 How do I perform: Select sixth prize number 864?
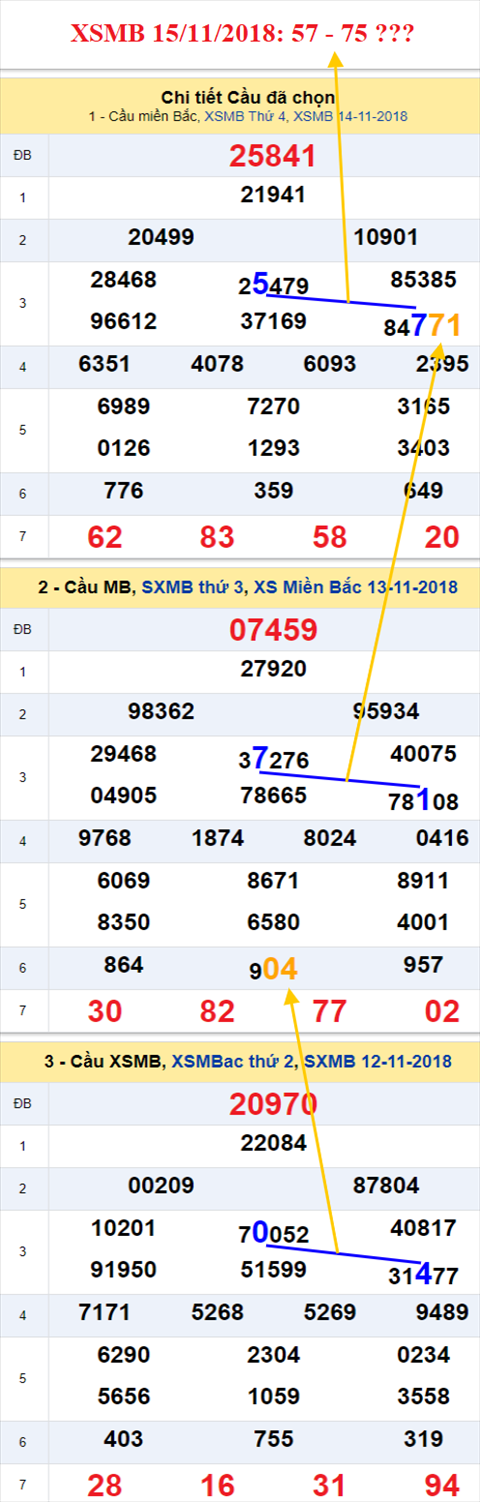point(123,965)
